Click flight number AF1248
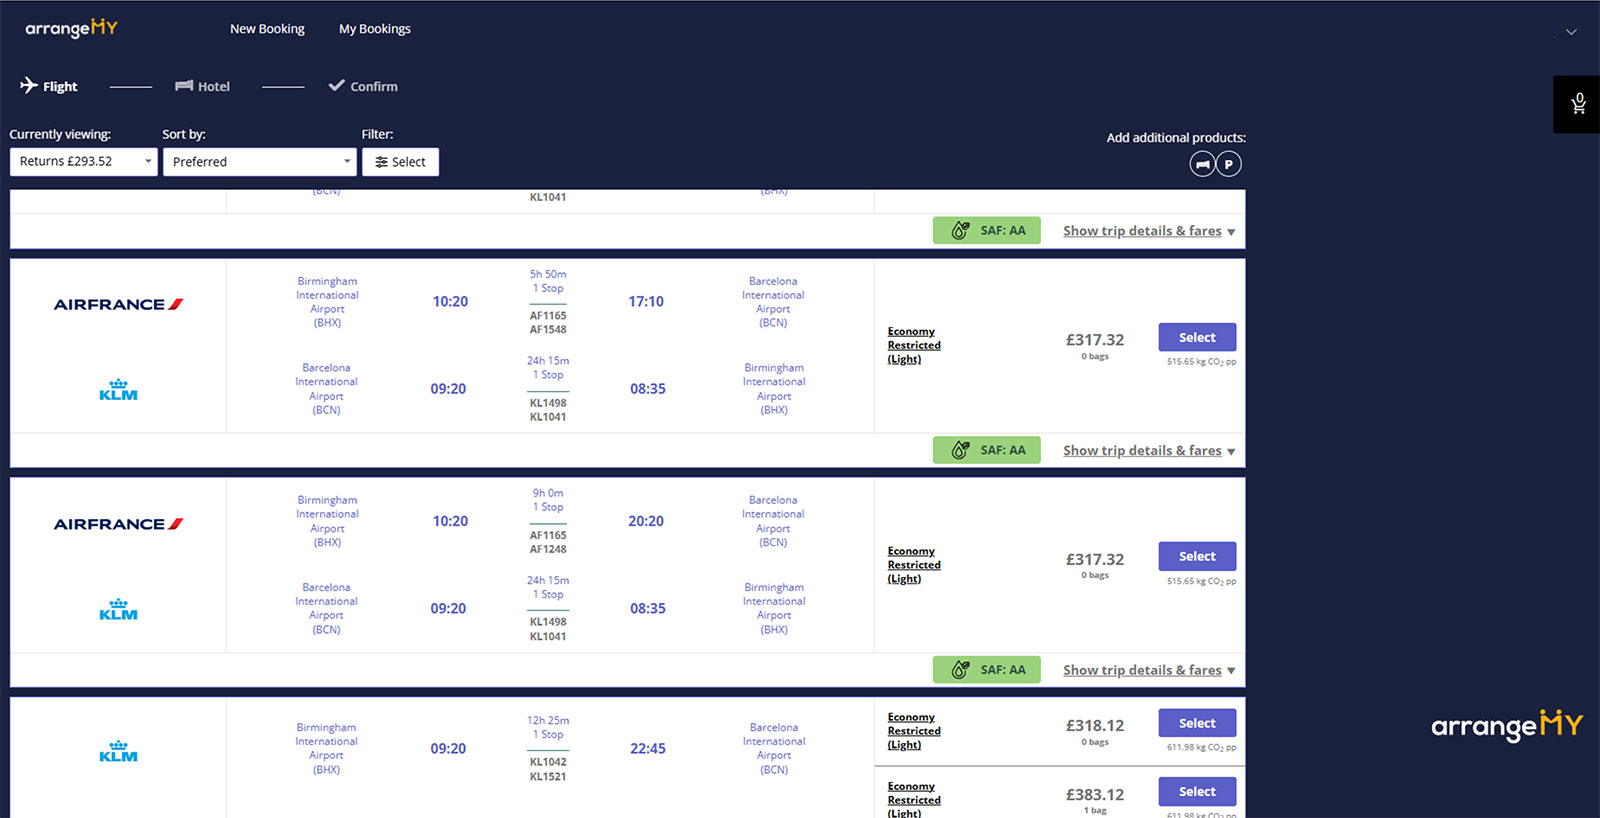Screen dimensions: 1600x818 [x=548, y=549]
